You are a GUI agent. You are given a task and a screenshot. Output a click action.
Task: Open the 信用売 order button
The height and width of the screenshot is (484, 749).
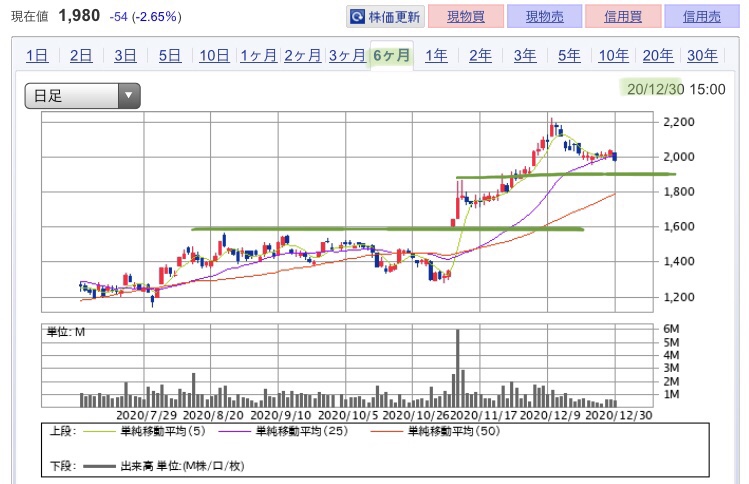pos(702,17)
